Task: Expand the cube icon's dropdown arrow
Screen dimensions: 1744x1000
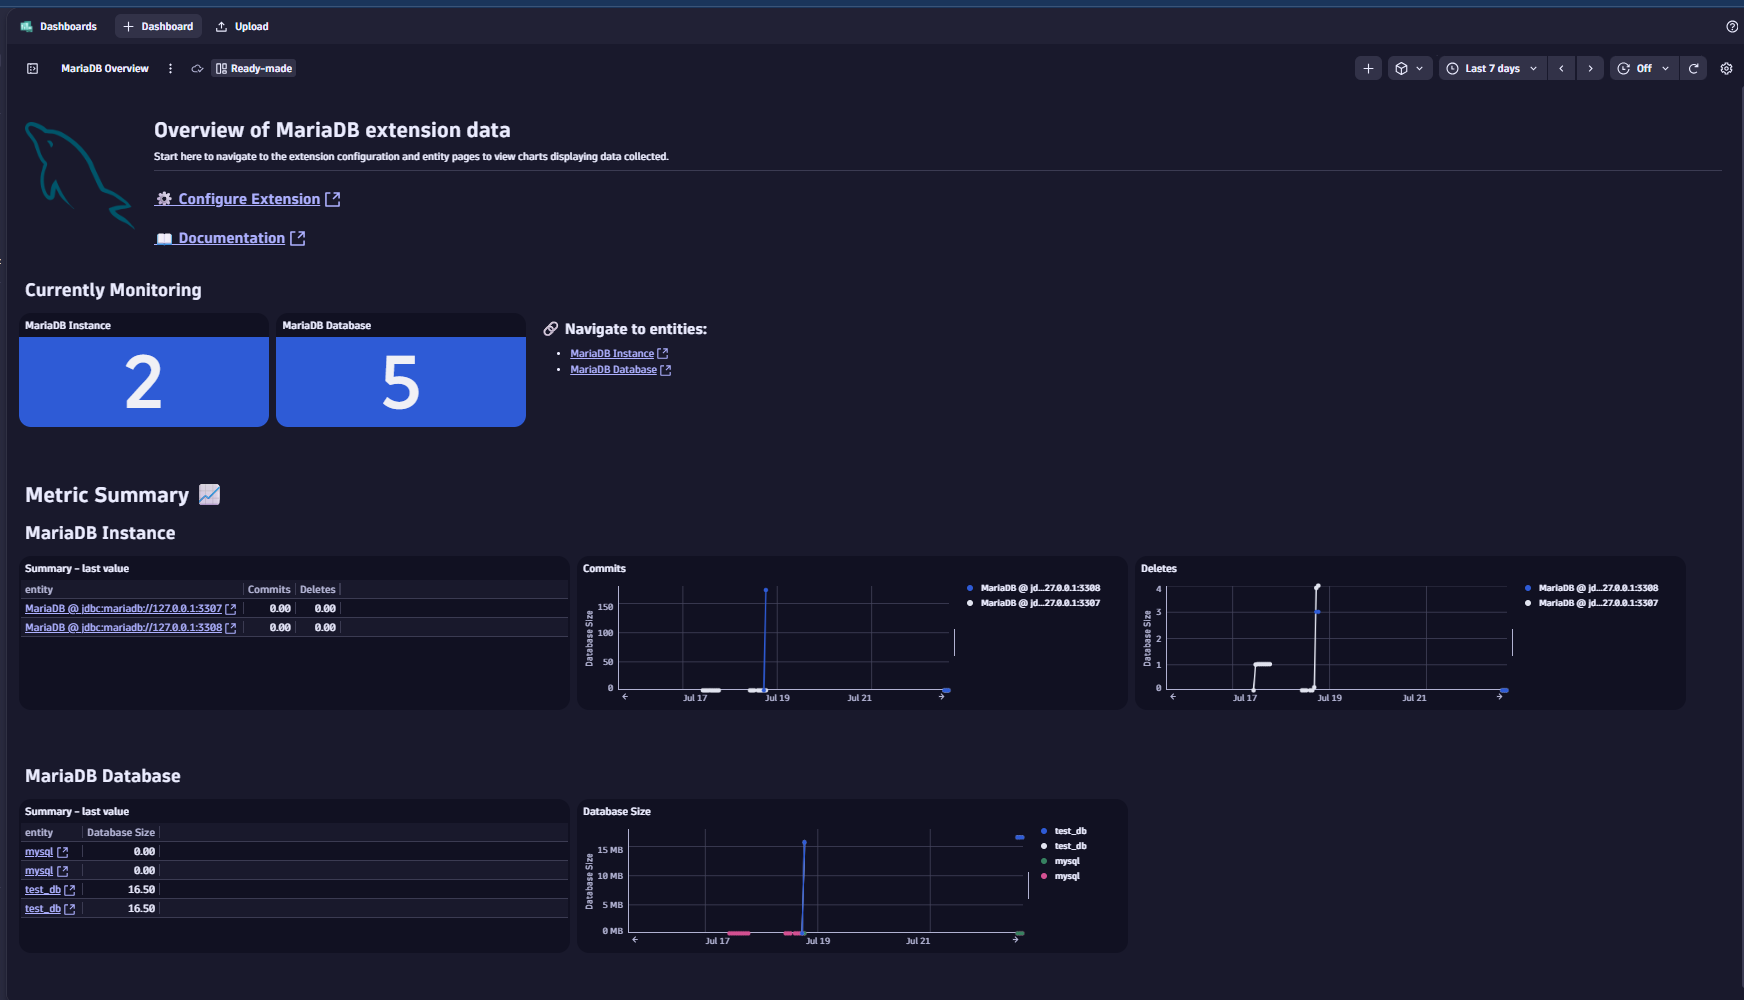Action: 1419,68
